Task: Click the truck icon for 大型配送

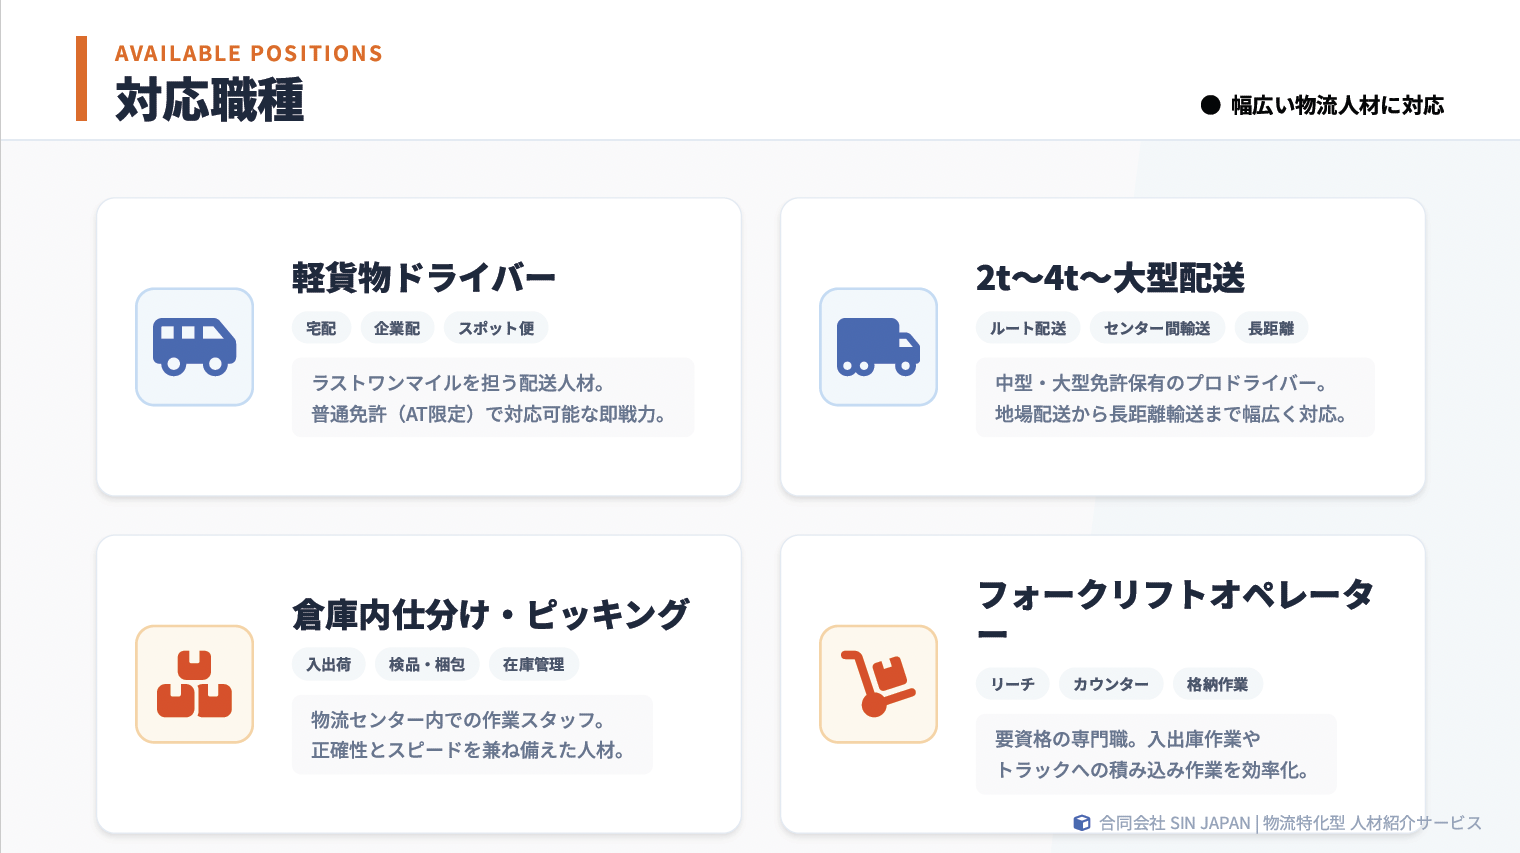Action: (x=878, y=347)
